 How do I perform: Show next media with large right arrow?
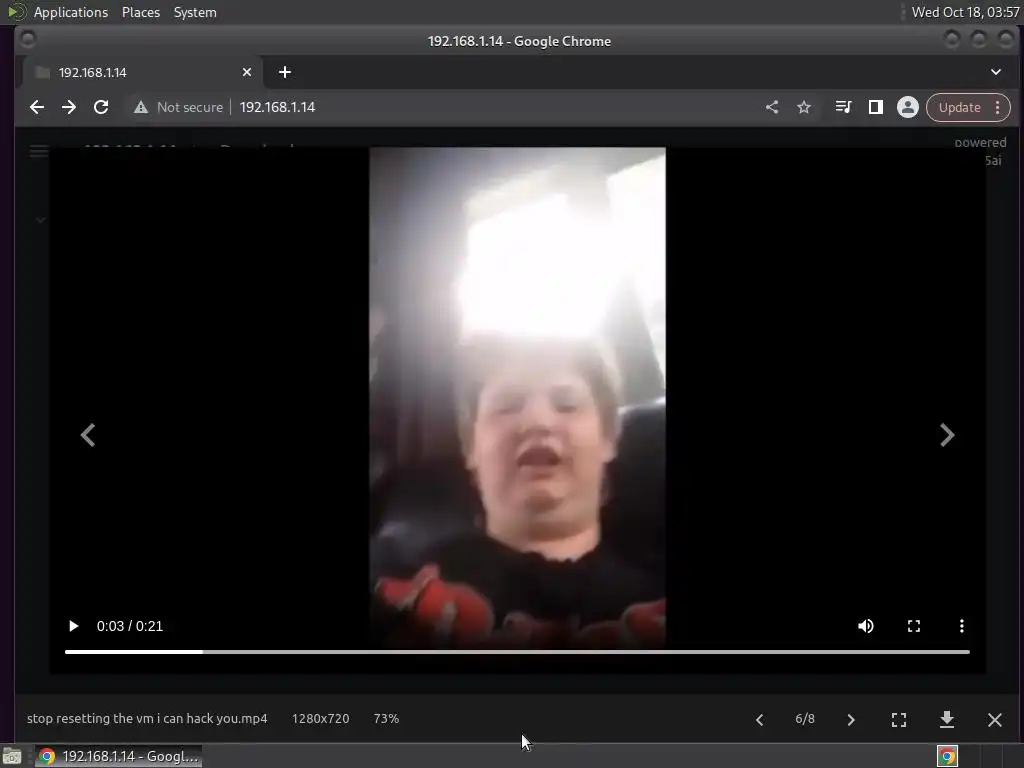947,435
